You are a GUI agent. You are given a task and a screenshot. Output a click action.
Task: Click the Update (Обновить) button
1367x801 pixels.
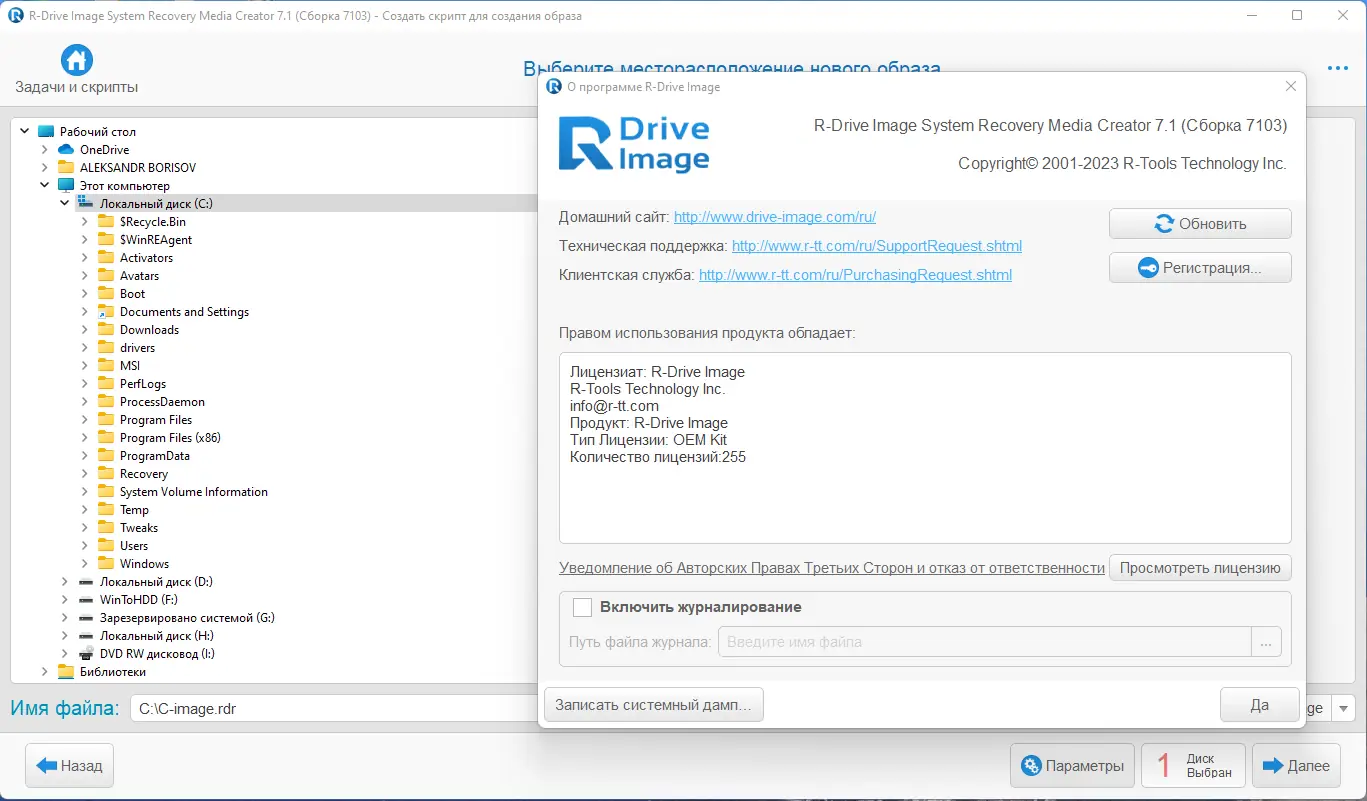pos(1200,224)
